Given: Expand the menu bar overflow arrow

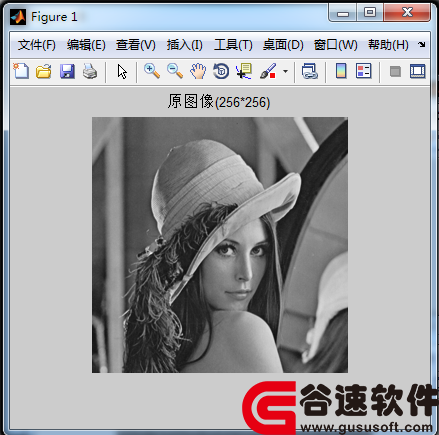Looking at the screenshot, I should click(422, 44).
